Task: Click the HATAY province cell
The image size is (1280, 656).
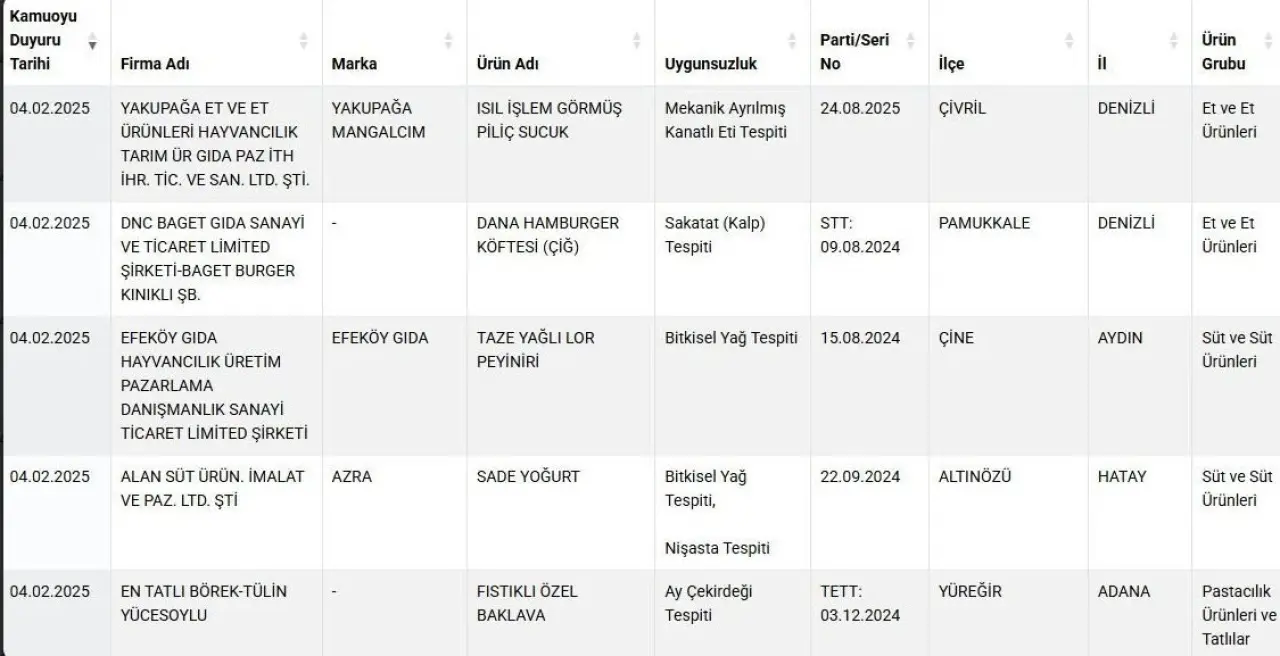Action: 1139,513
